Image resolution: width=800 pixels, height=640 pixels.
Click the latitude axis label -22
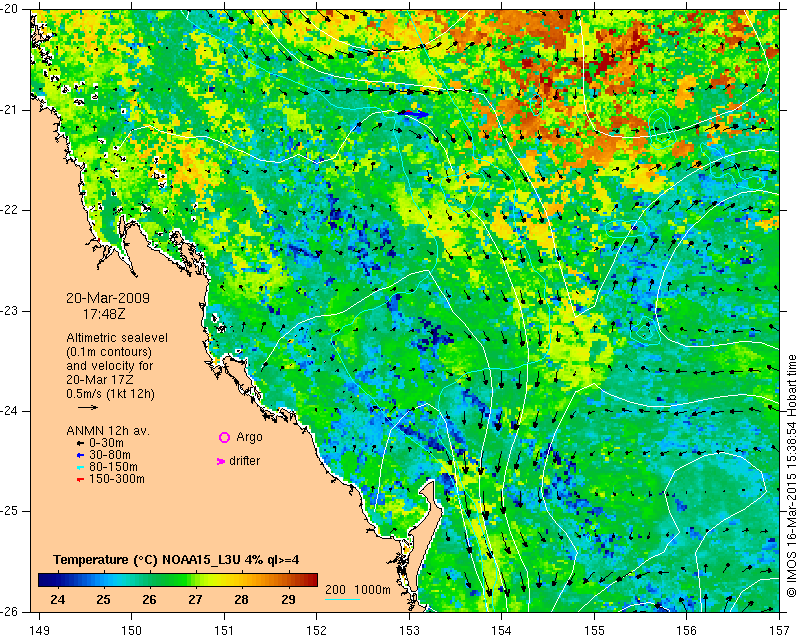coord(11,210)
